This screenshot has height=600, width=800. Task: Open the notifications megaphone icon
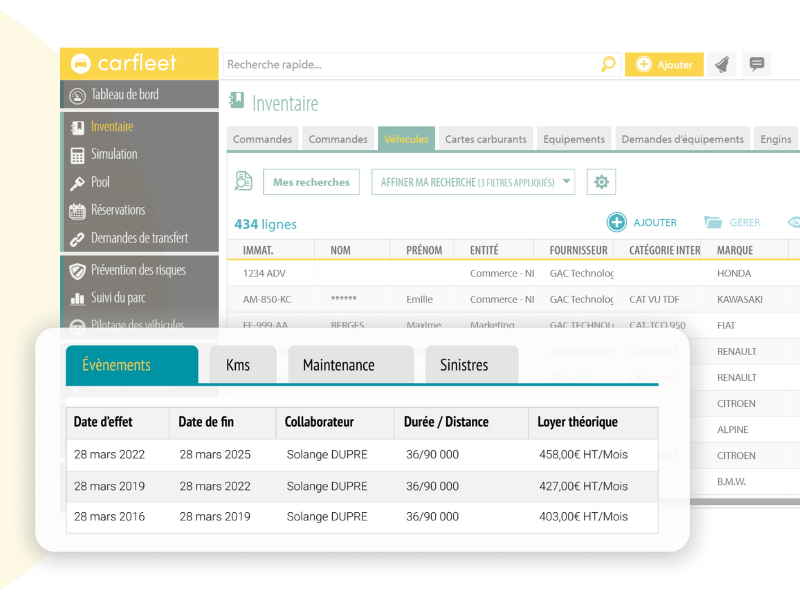pos(722,65)
